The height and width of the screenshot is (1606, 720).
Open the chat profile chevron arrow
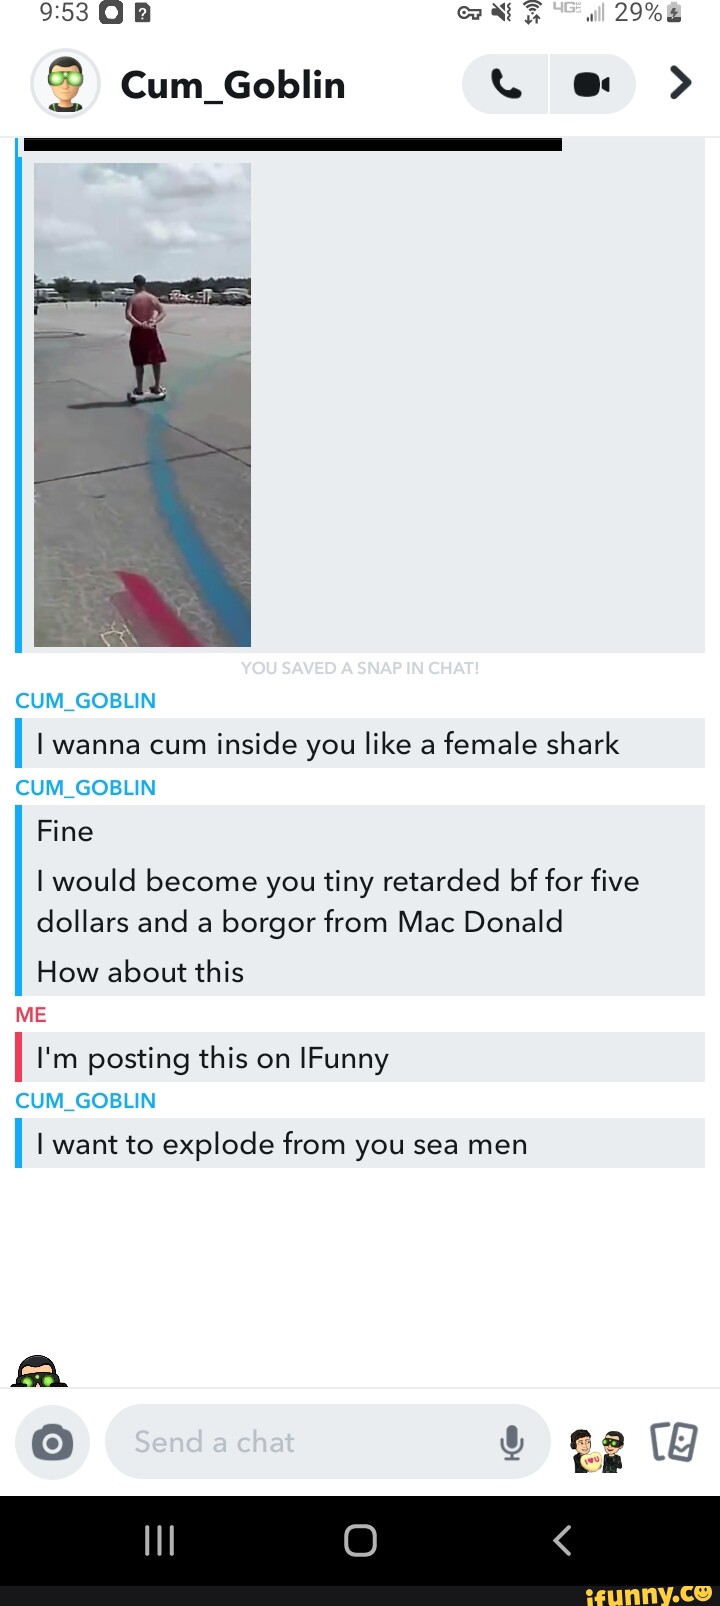click(x=680, y=83)
